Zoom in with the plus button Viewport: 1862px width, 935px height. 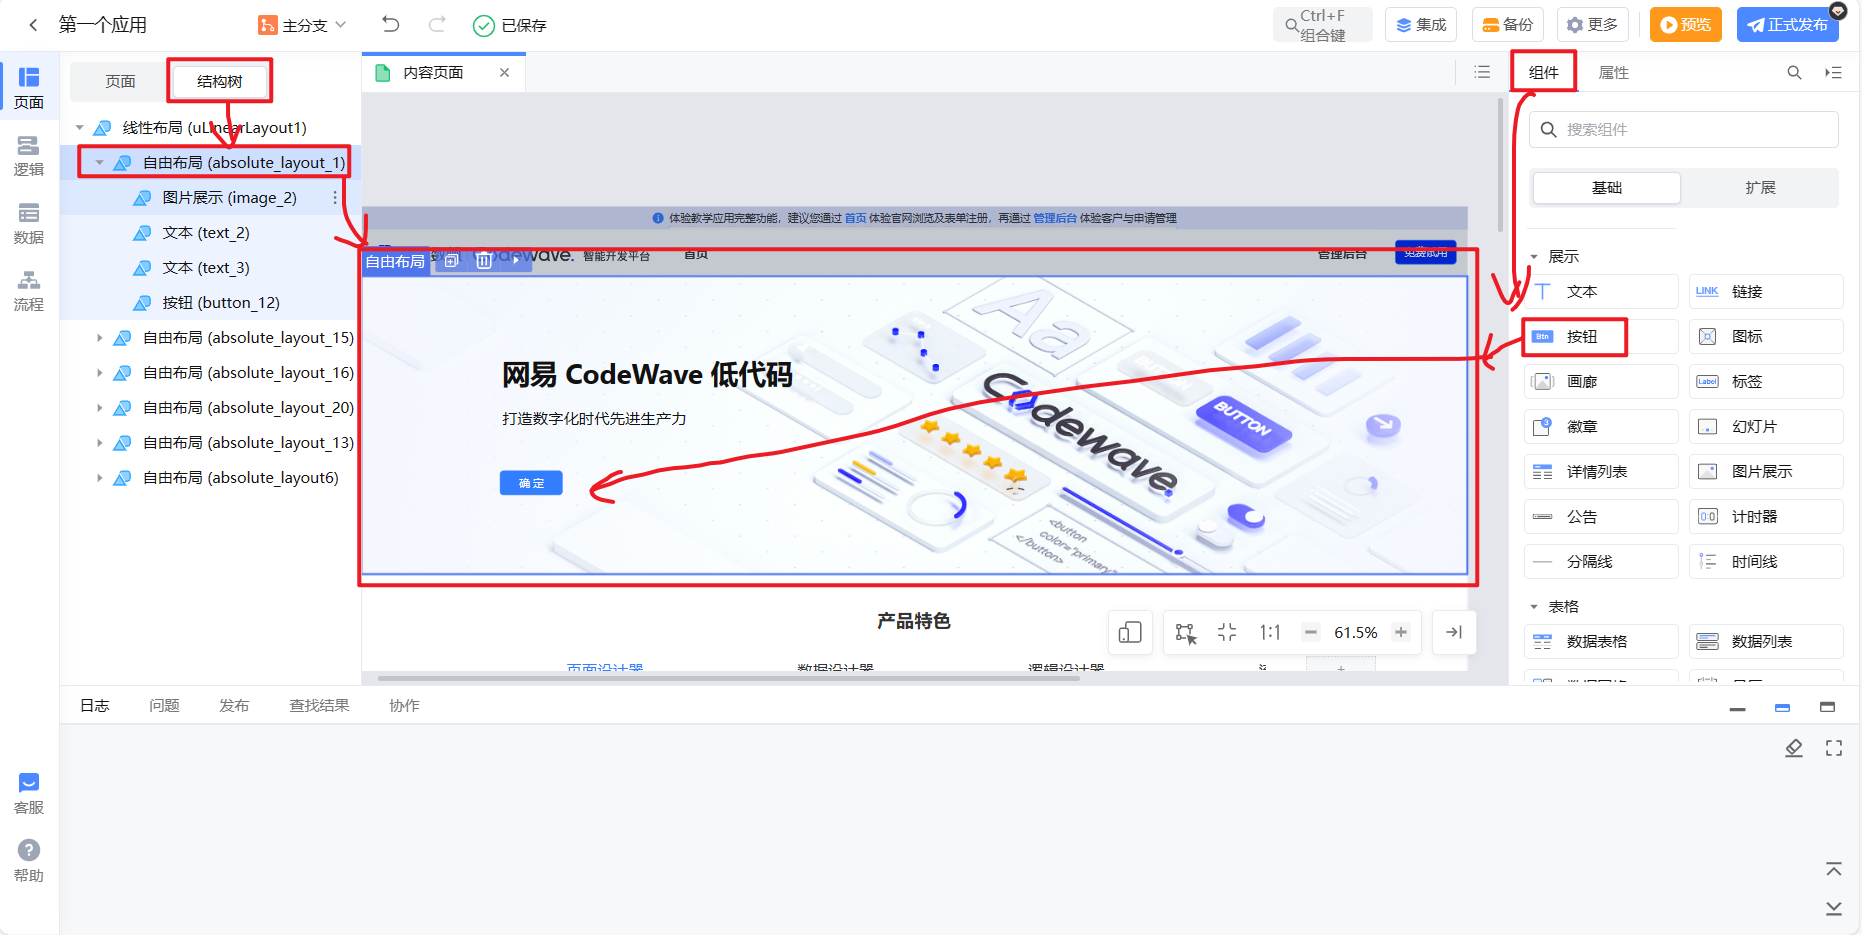pos(1401,632)
